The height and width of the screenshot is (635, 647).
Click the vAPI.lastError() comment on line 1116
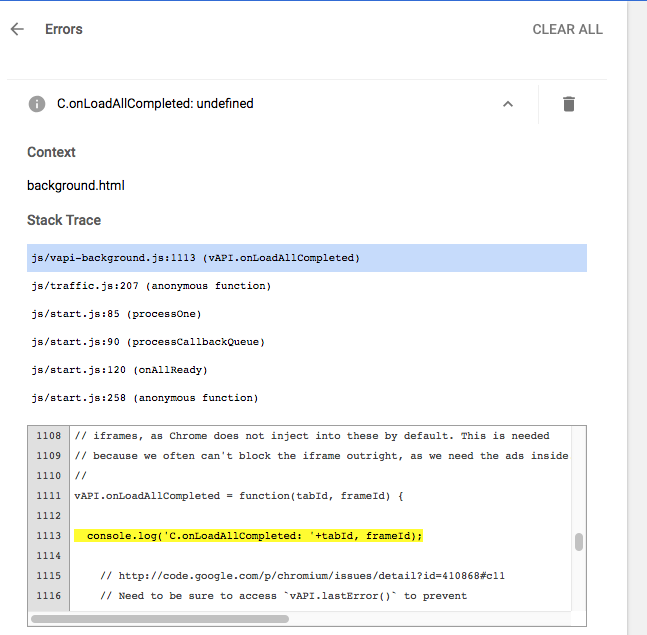pyautogui.click(x=283, y=596)
